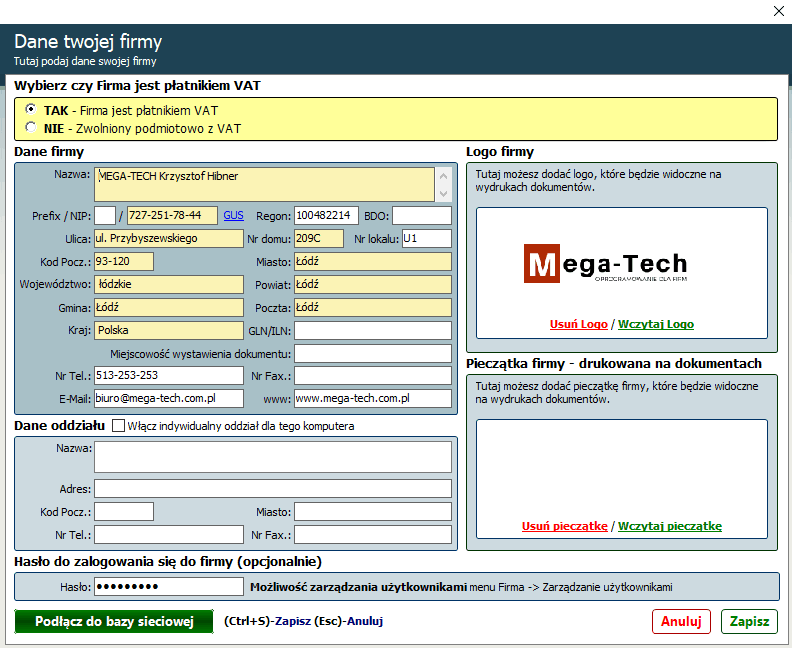Image resolution: width=792 pixels, height=648 pixels.
Task: Select TAK - Firma jest płatnikiem VAT
Action: [31, 109]
